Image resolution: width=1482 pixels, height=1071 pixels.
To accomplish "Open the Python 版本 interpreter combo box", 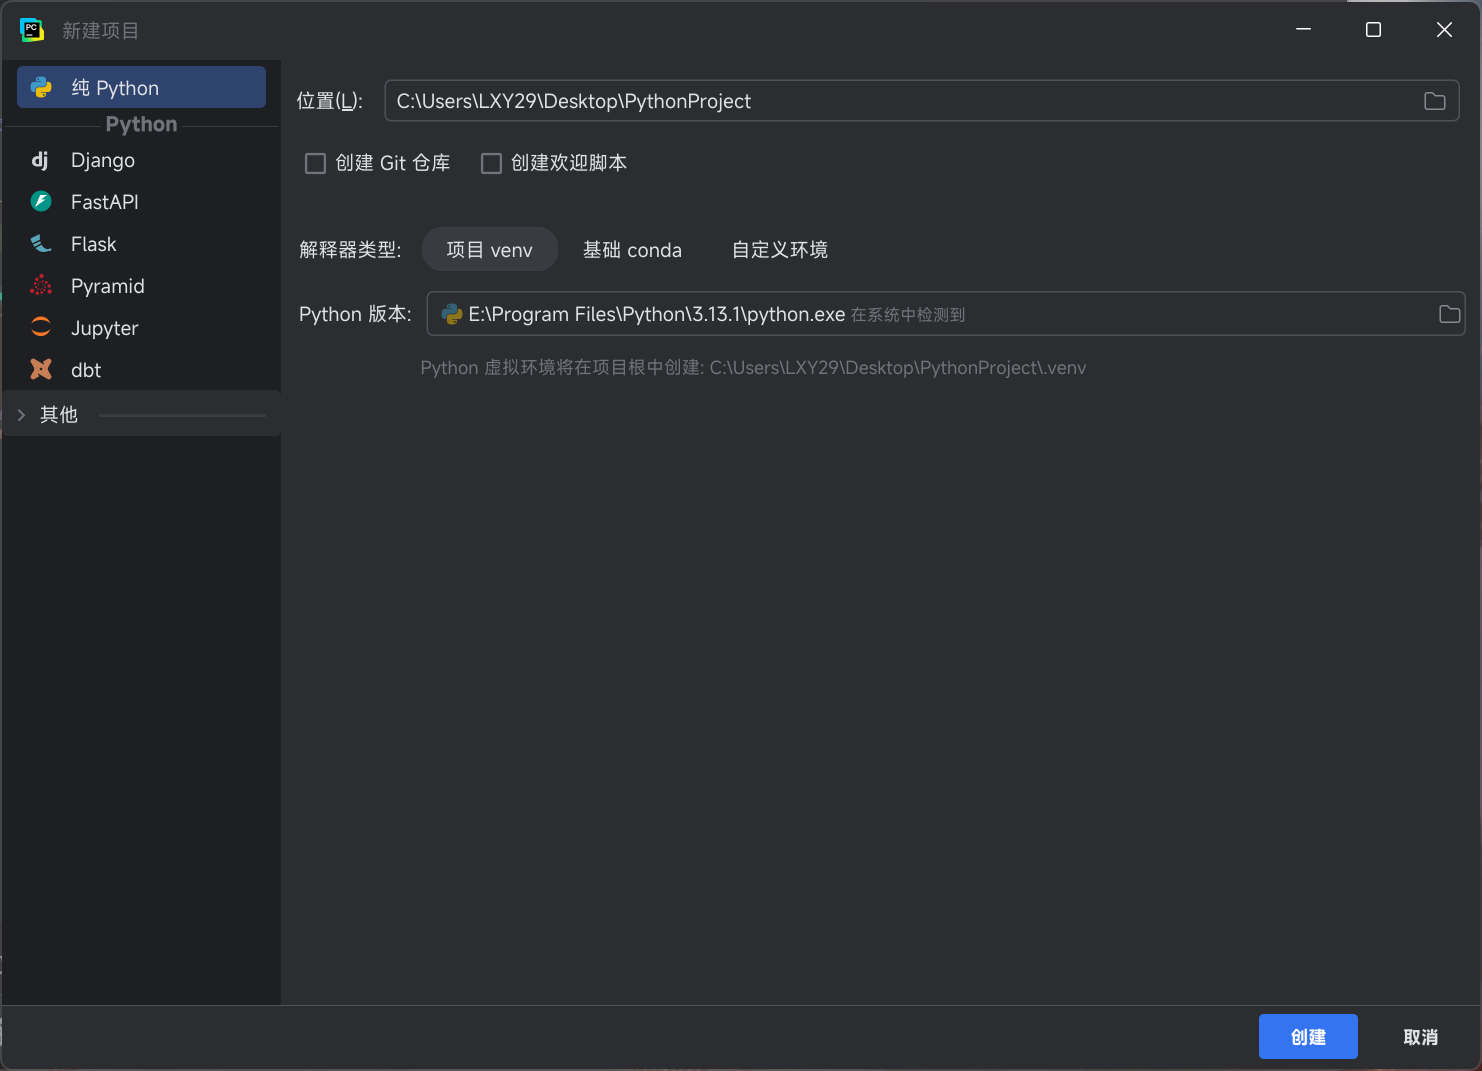I will point(945,314).
